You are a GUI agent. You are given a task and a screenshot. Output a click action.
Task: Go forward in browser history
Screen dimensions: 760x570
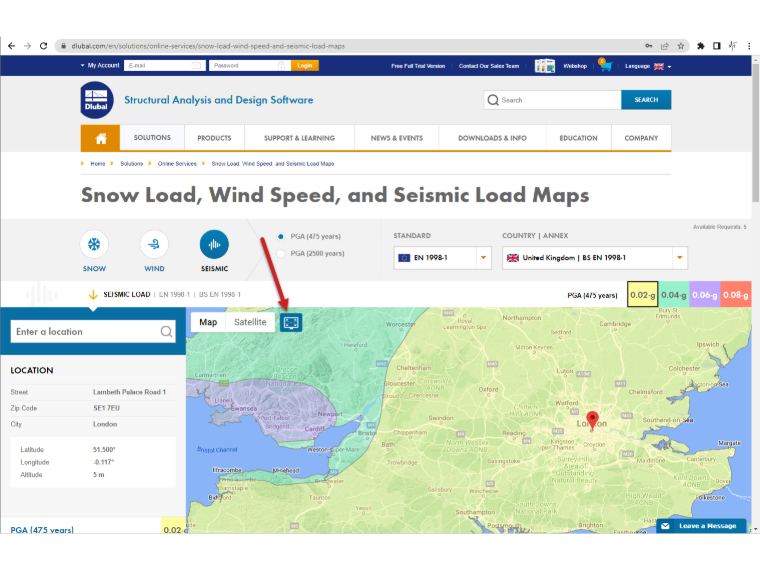tap(28, 46)
